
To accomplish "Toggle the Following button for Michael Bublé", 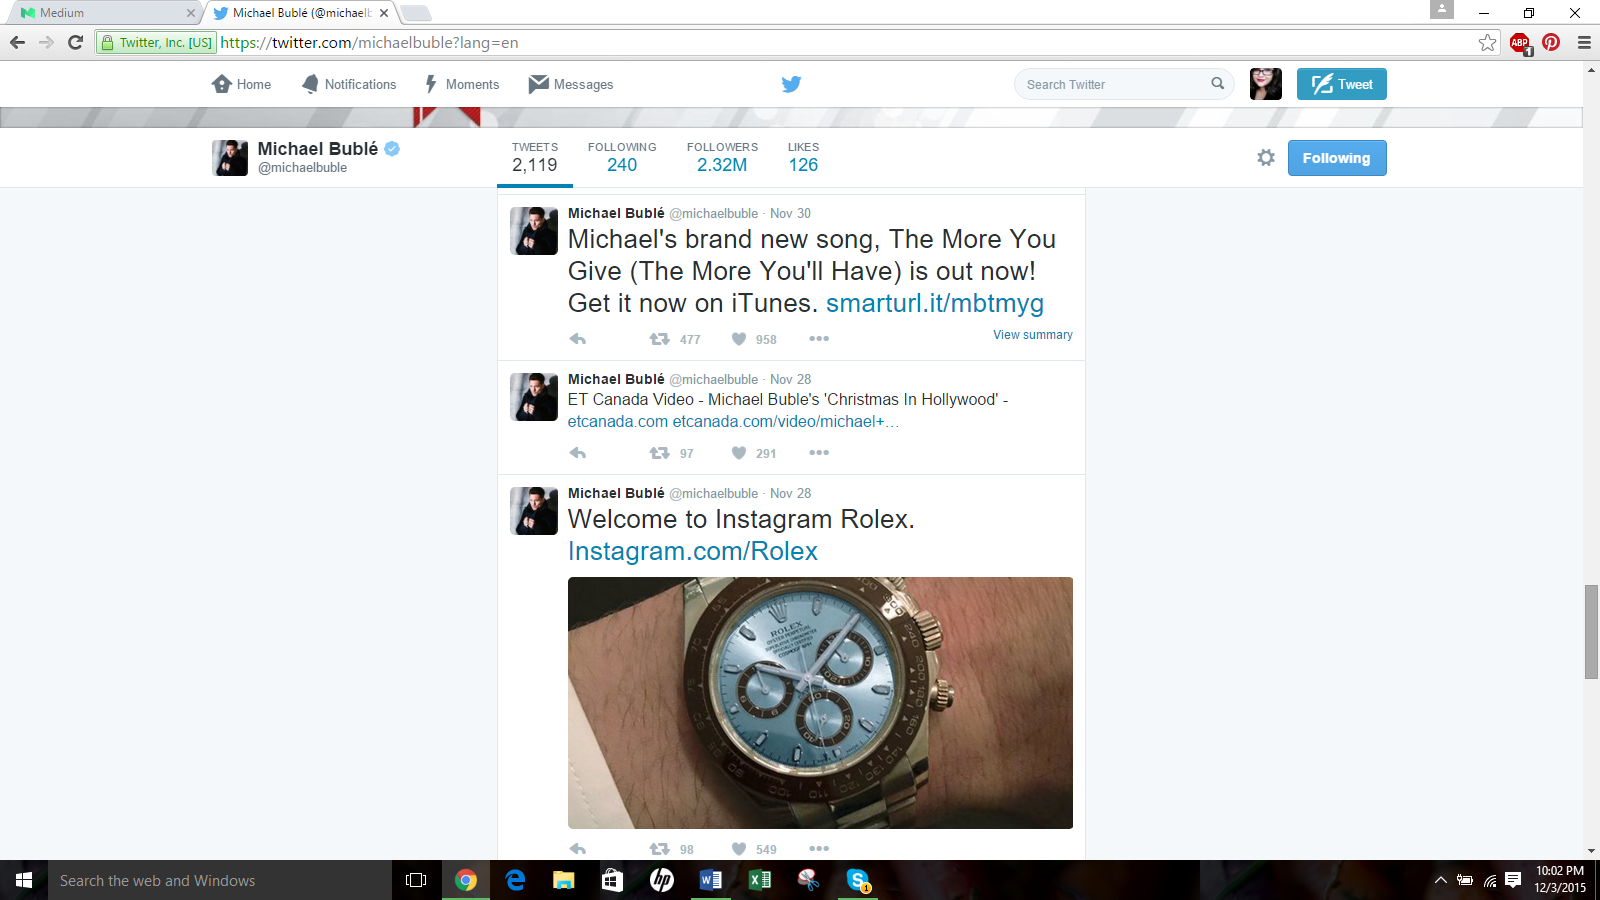I will 1337,158.
